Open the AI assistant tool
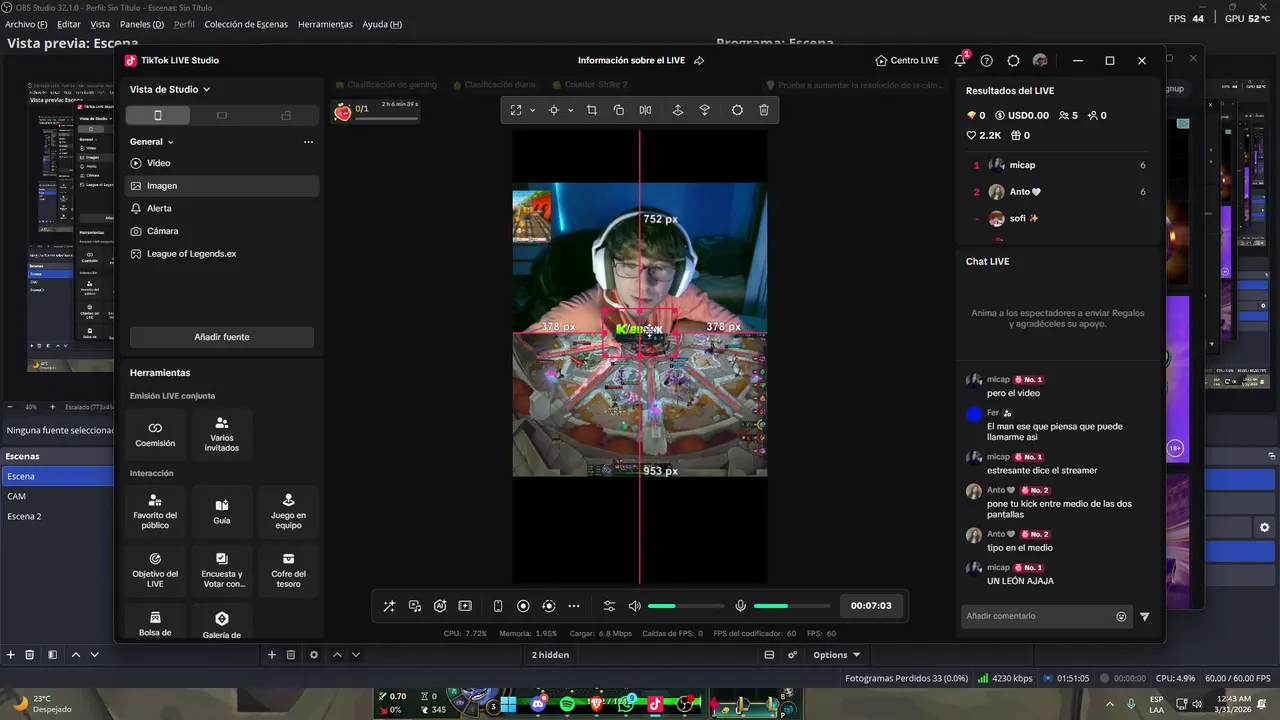The width and height of the screenshot is (1280, 720). tap(440, 606)
